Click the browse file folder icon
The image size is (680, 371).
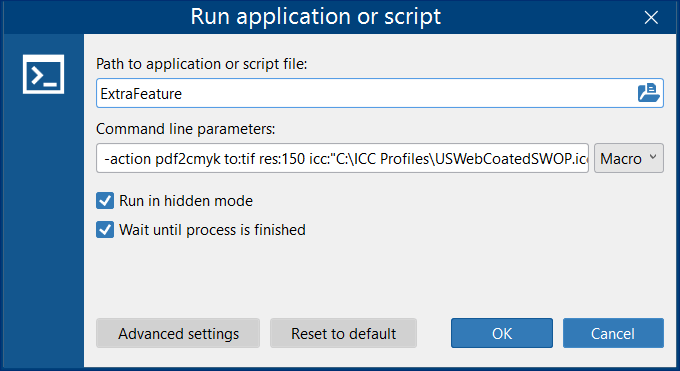click(x=648, y=93)
